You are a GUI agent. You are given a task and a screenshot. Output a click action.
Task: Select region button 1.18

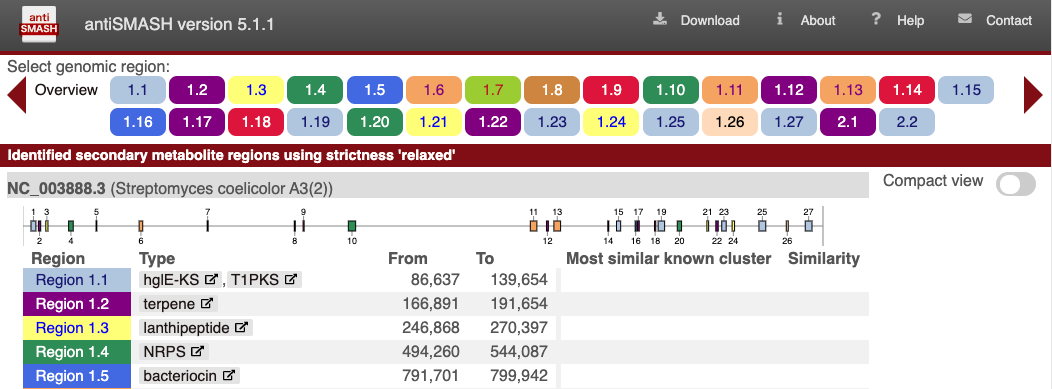coord(256,122)
